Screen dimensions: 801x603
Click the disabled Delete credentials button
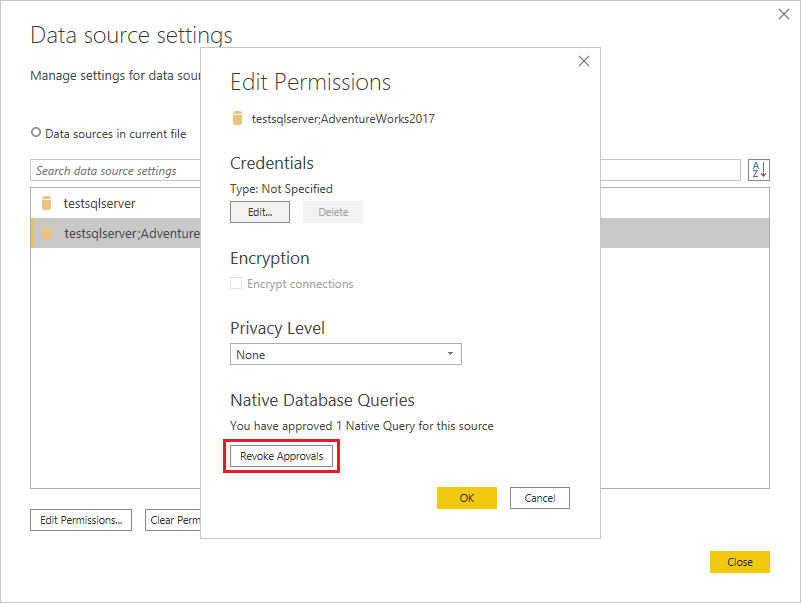pos(333,212)
